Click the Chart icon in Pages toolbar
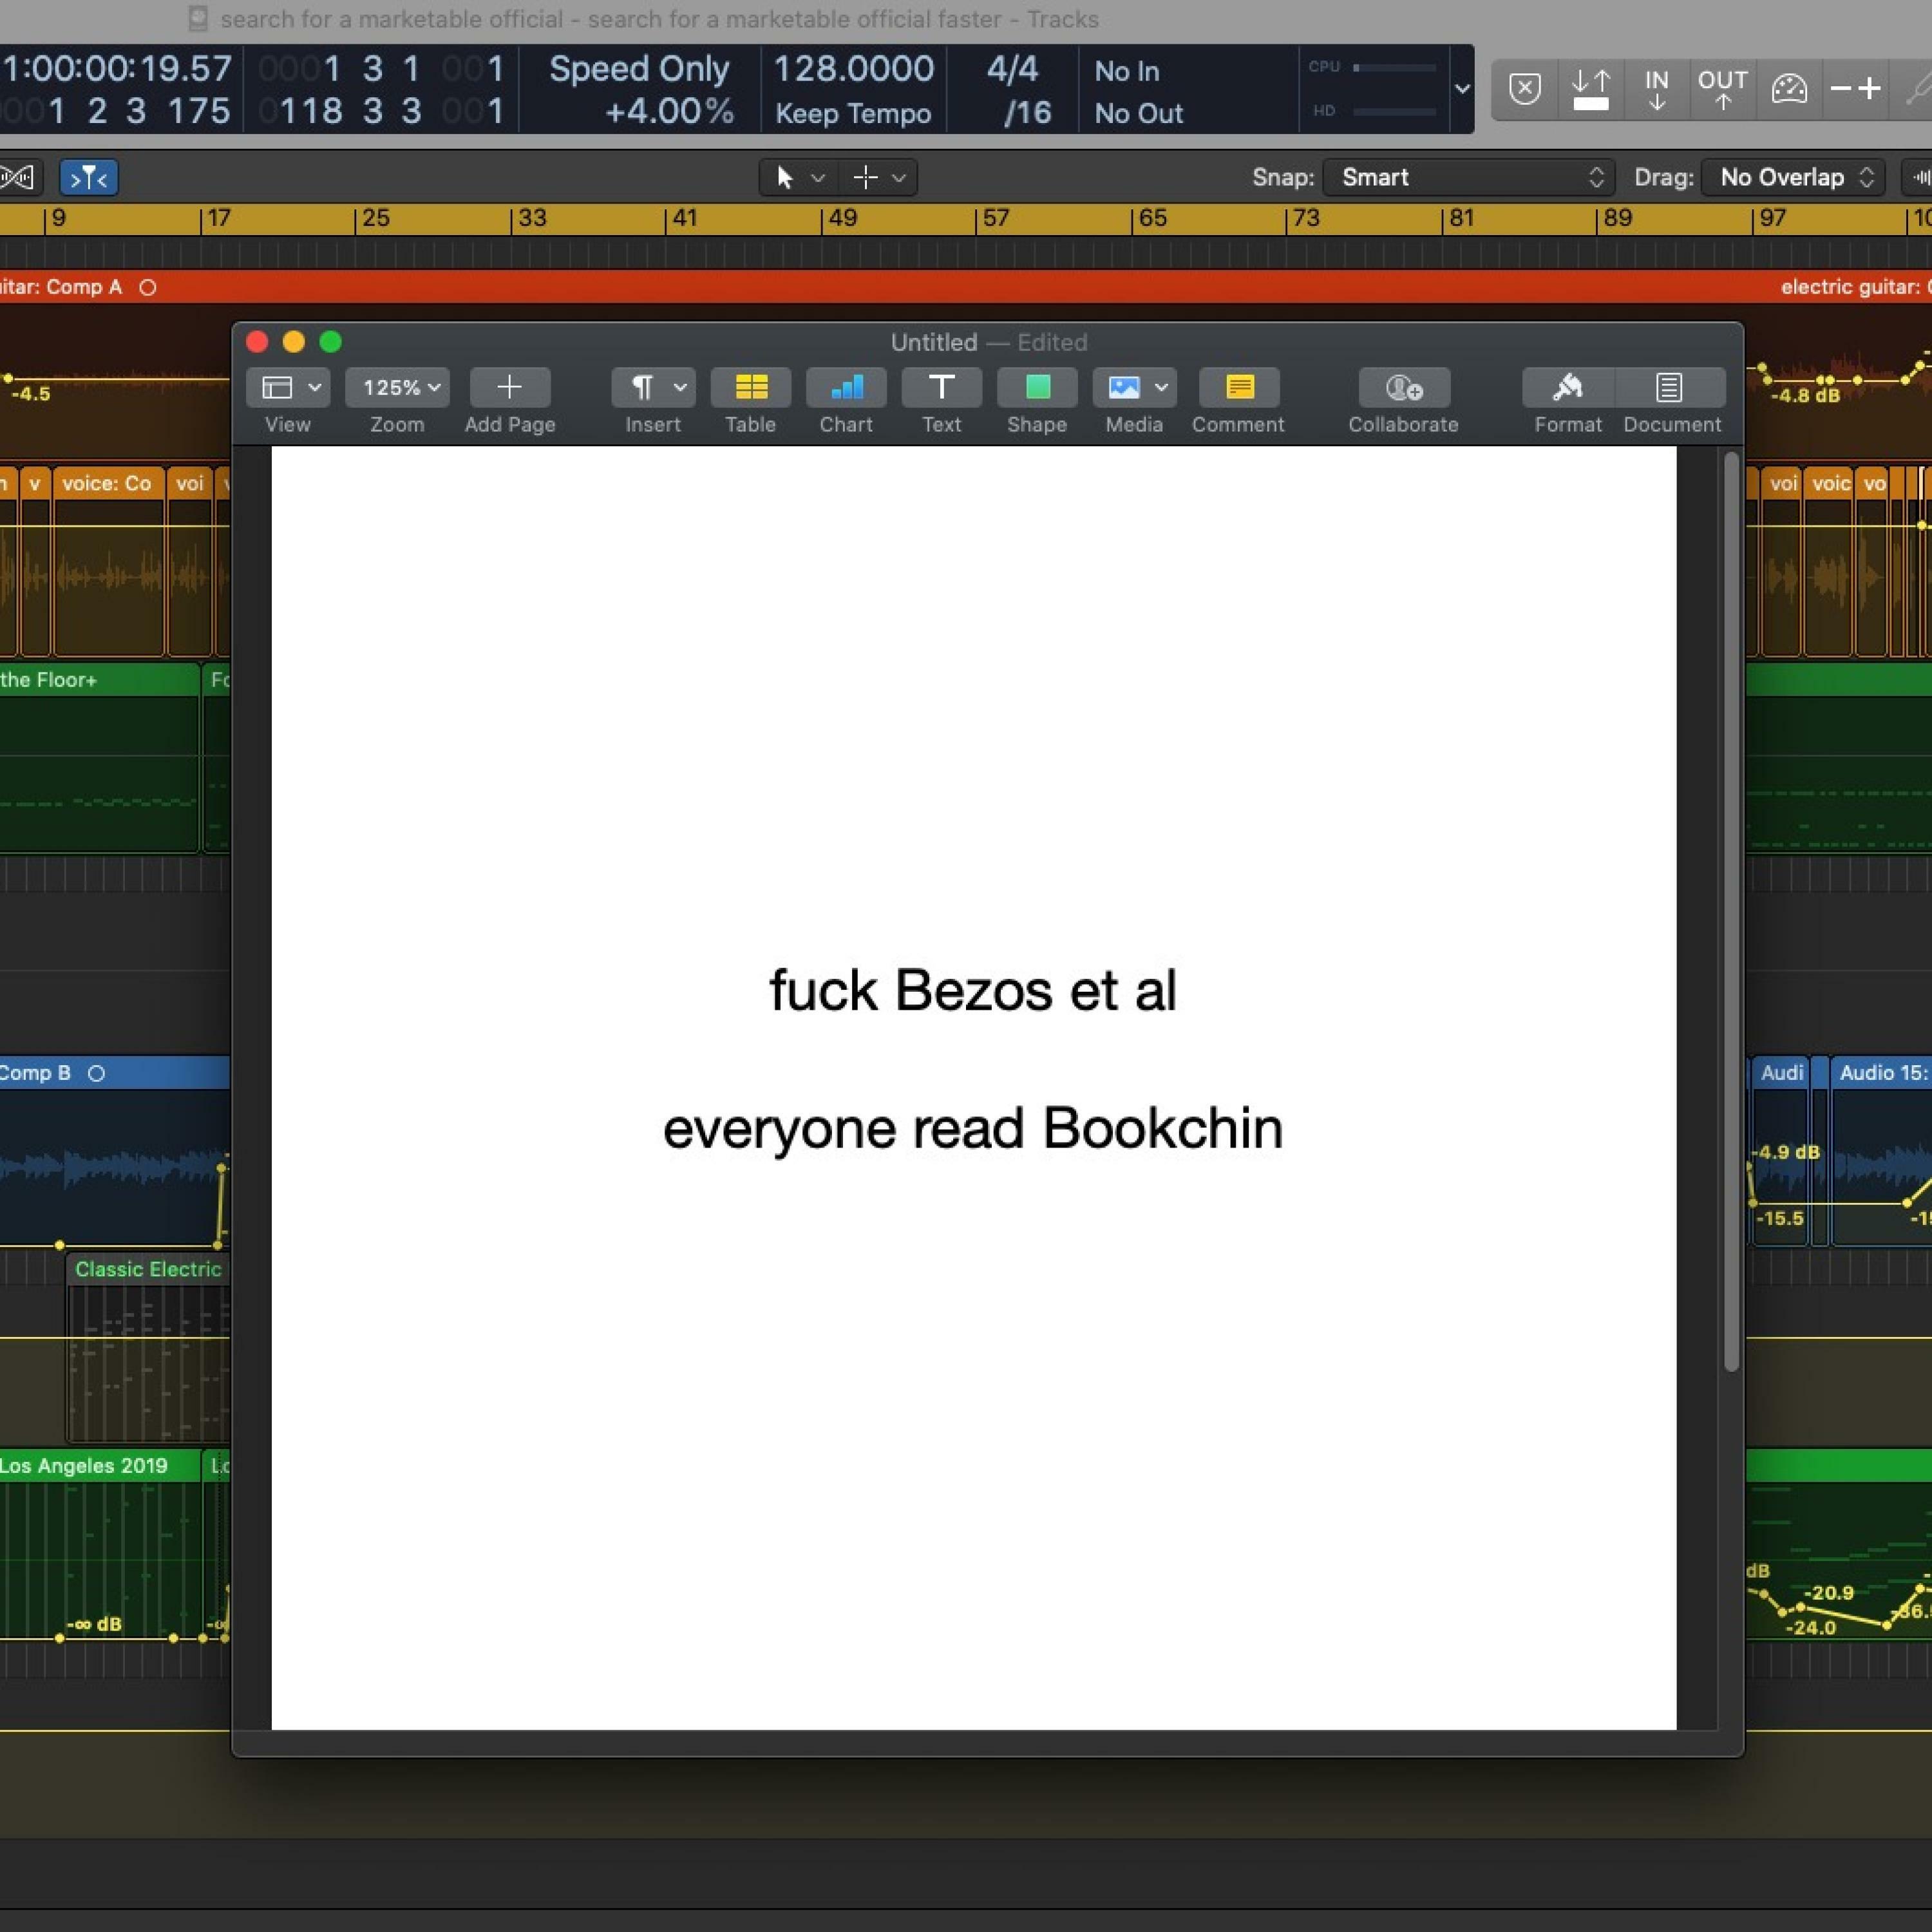 (846, 388)
